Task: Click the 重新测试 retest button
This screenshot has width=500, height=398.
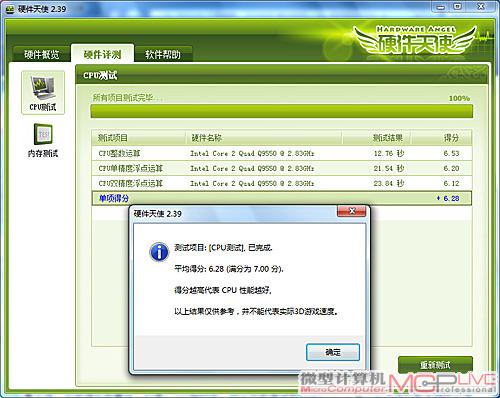Action: 435,365
